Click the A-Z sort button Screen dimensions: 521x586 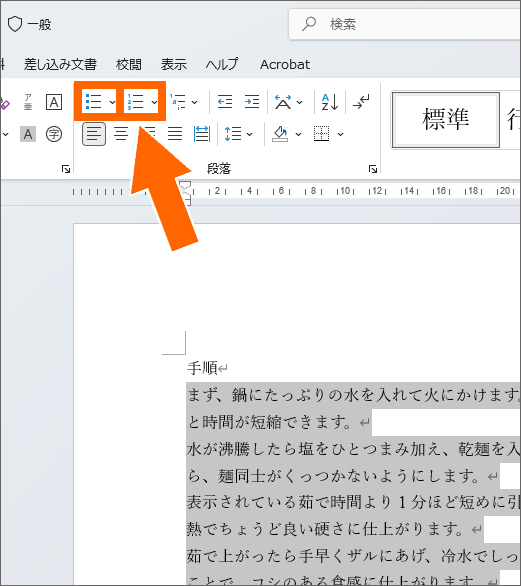click(x=330, y=102)
